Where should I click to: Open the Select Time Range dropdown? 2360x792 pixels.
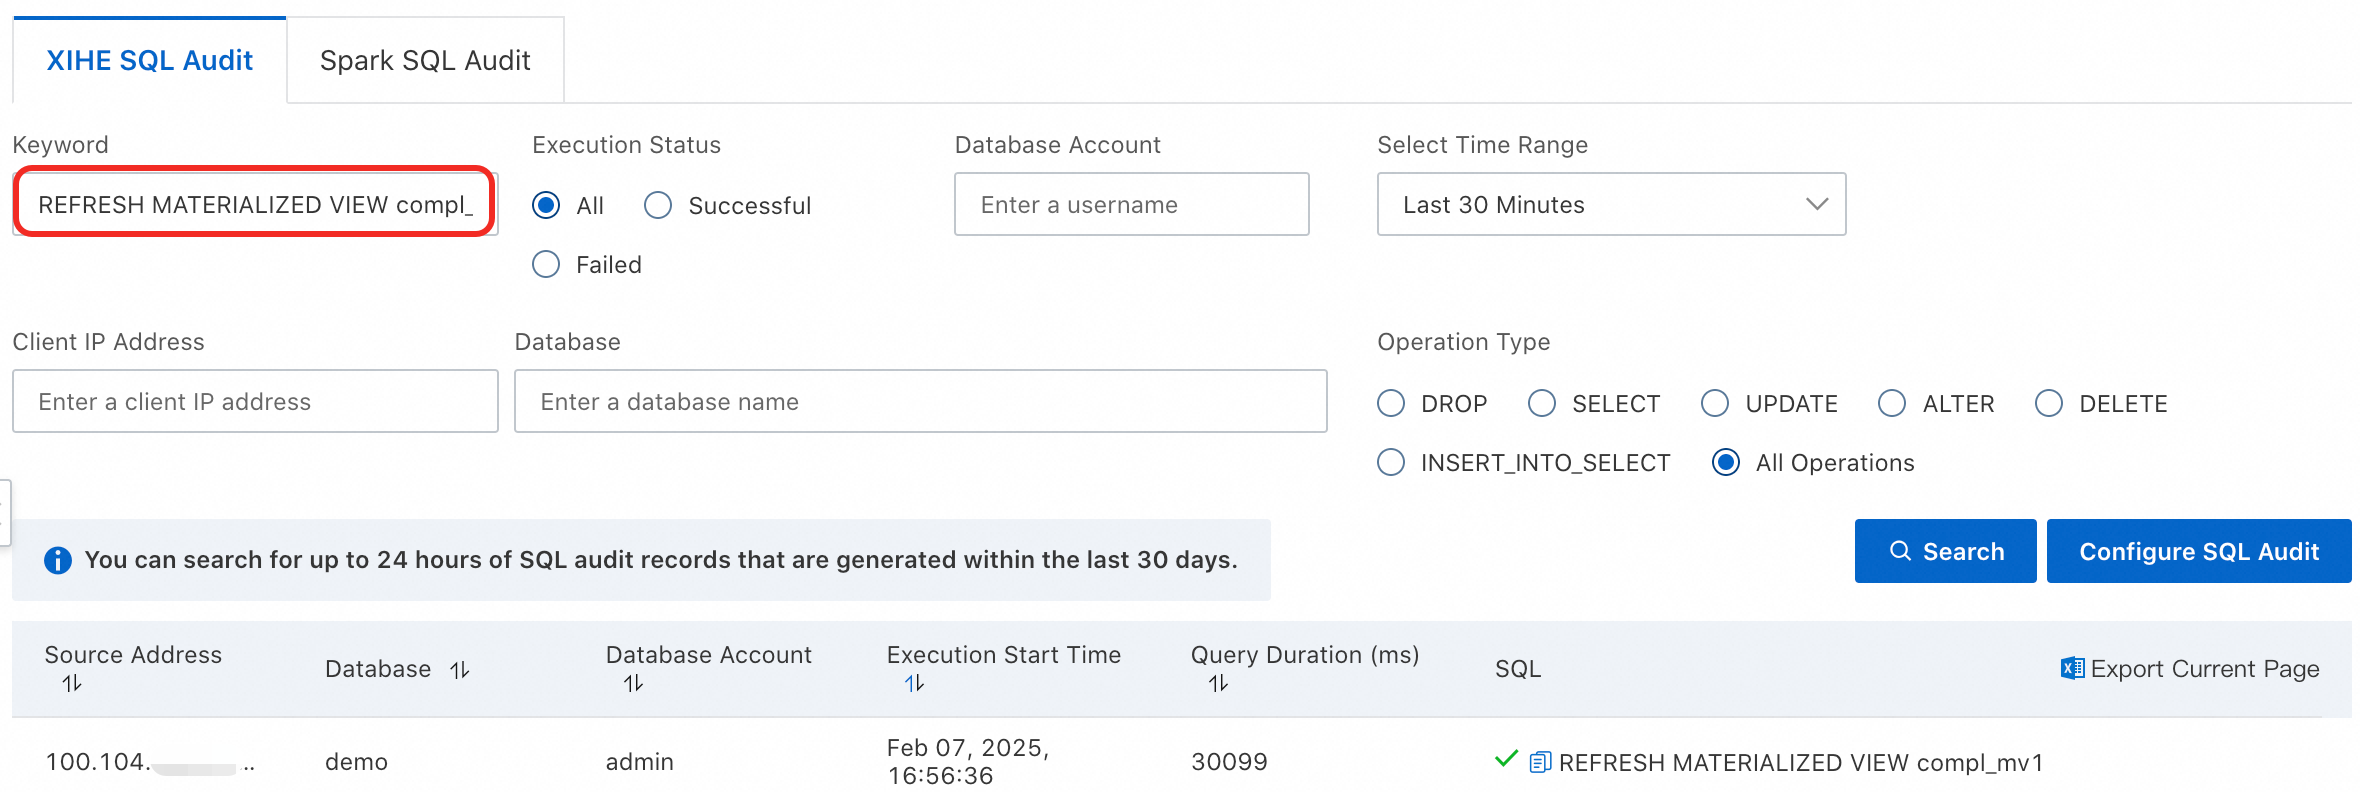pos(1611,204)
